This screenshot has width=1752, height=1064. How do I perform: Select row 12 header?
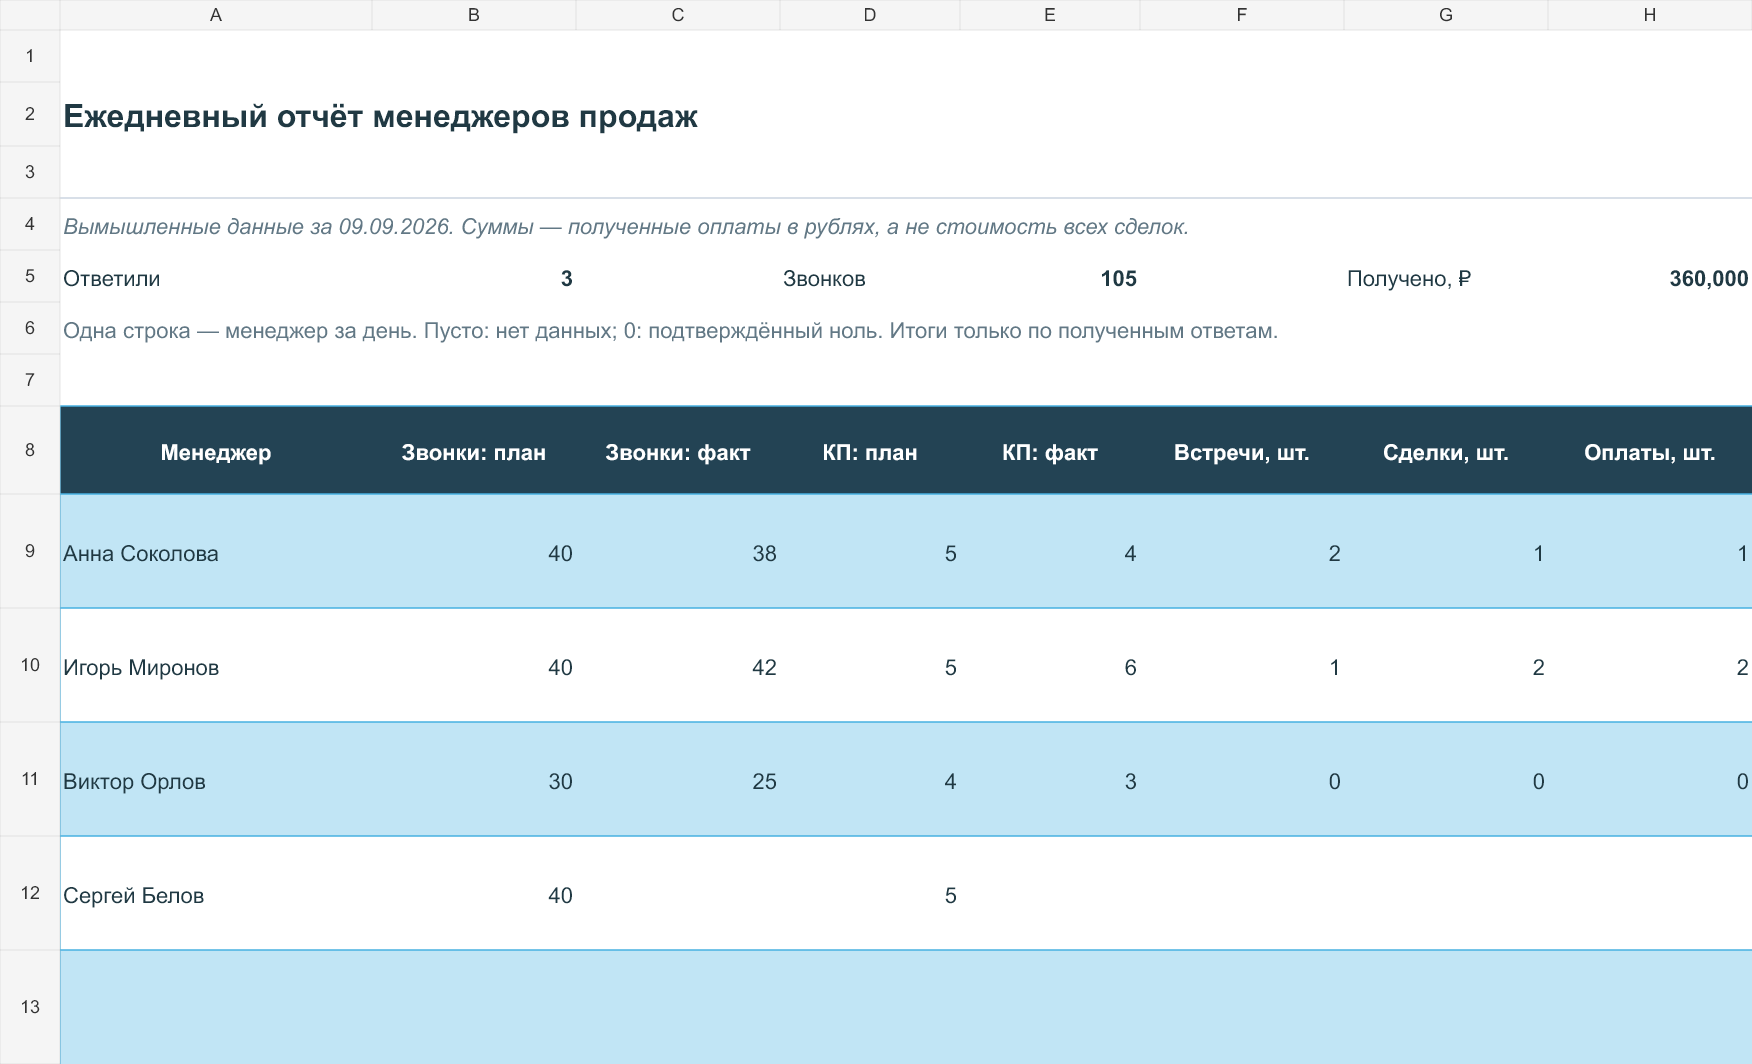tap(30, 893)
